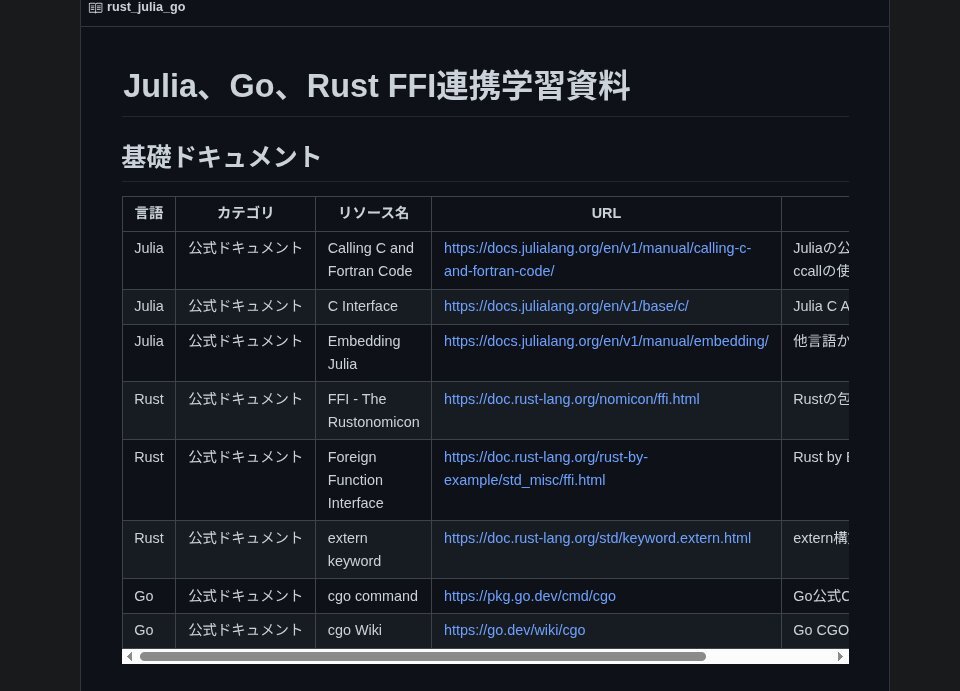Viewport: 960px width, 691px height.
Task: Click the 'Embedding Julia' resource cell
Action: click(x=373, y=353)
